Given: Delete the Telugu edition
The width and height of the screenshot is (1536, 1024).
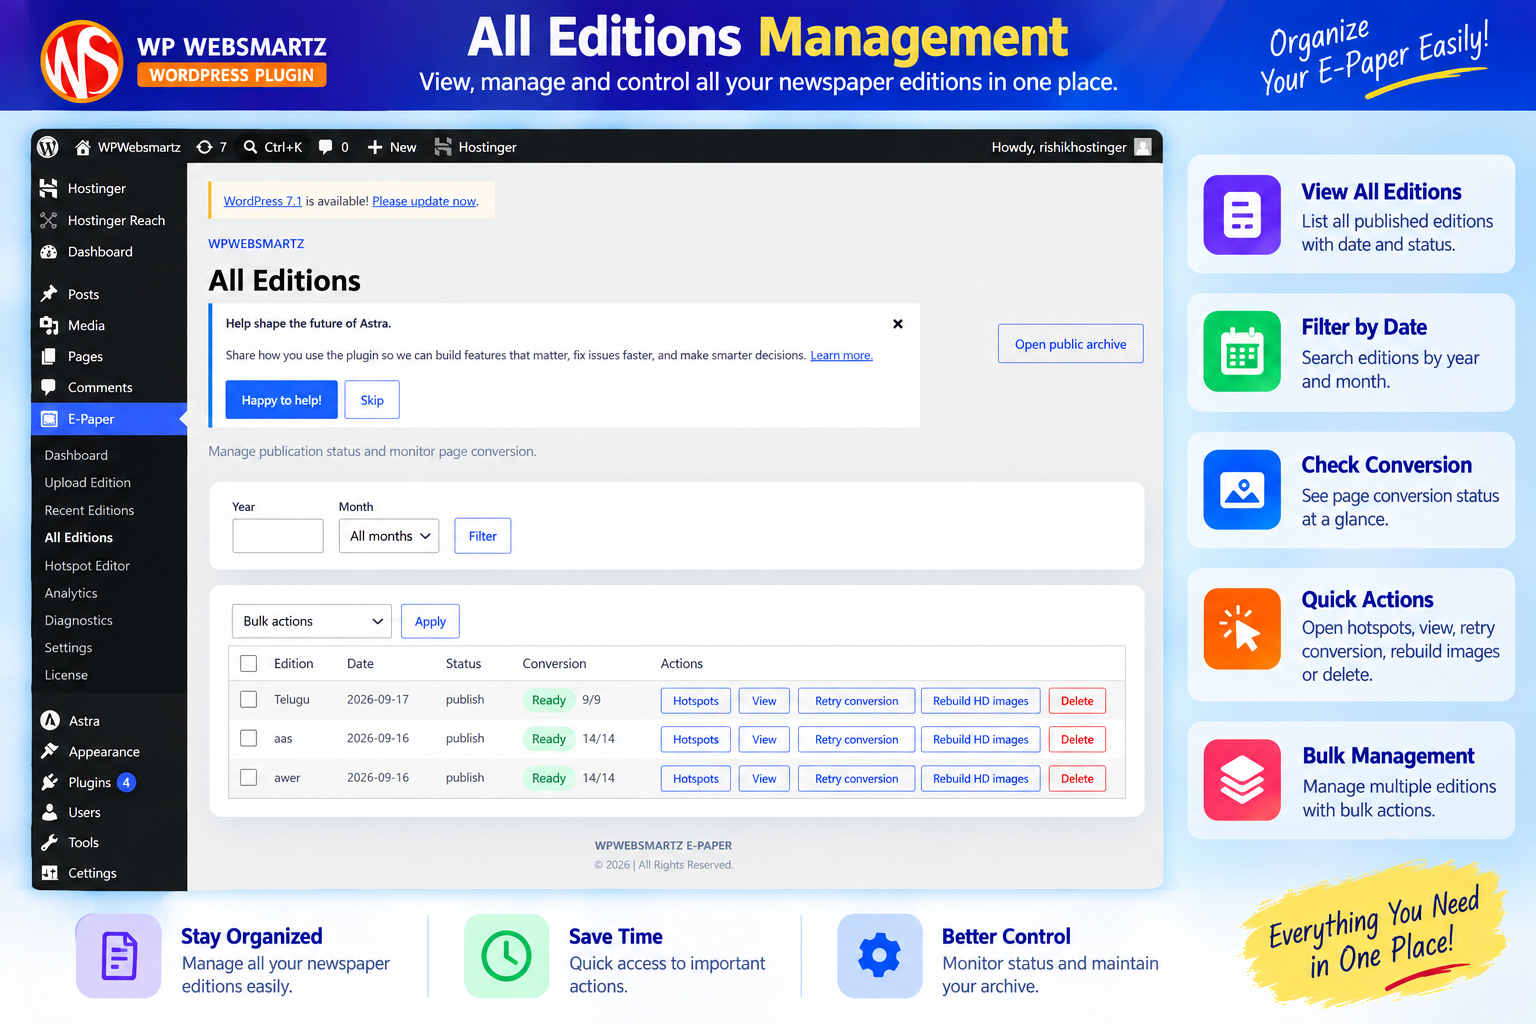Looking at the screenshot, I should point(1077,701).
